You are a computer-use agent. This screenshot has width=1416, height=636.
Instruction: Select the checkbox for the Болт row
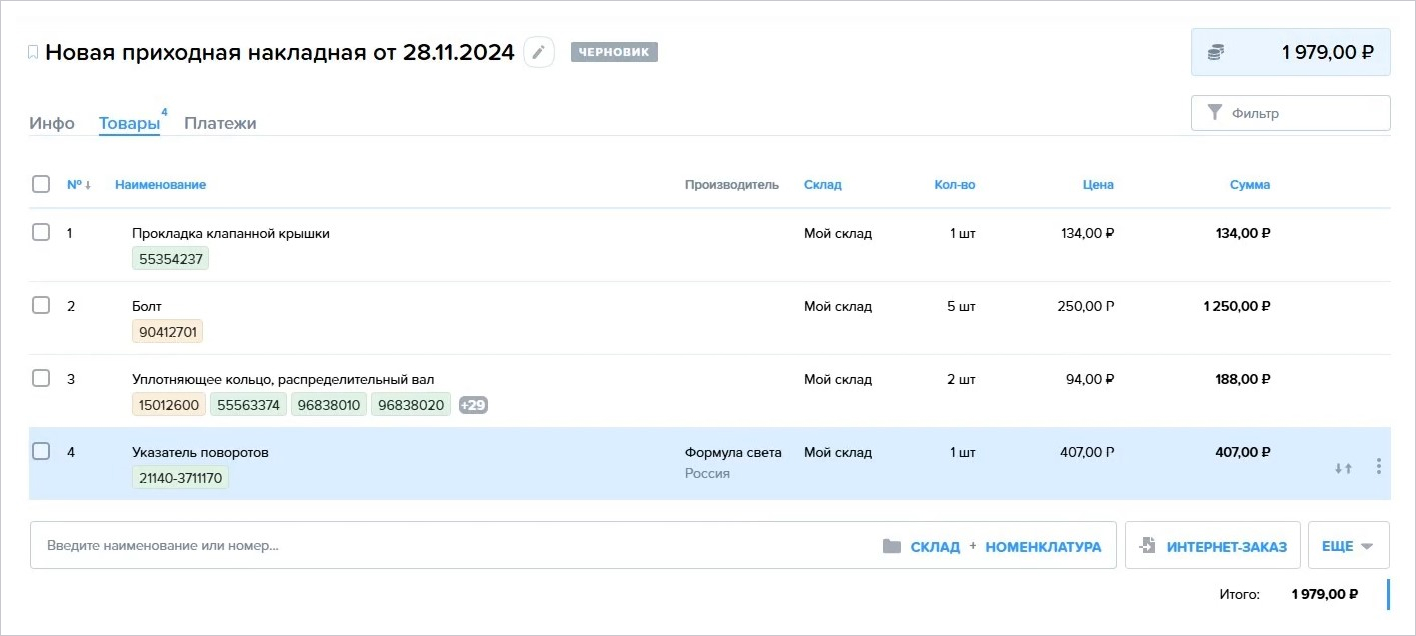[x=41, y=305]
